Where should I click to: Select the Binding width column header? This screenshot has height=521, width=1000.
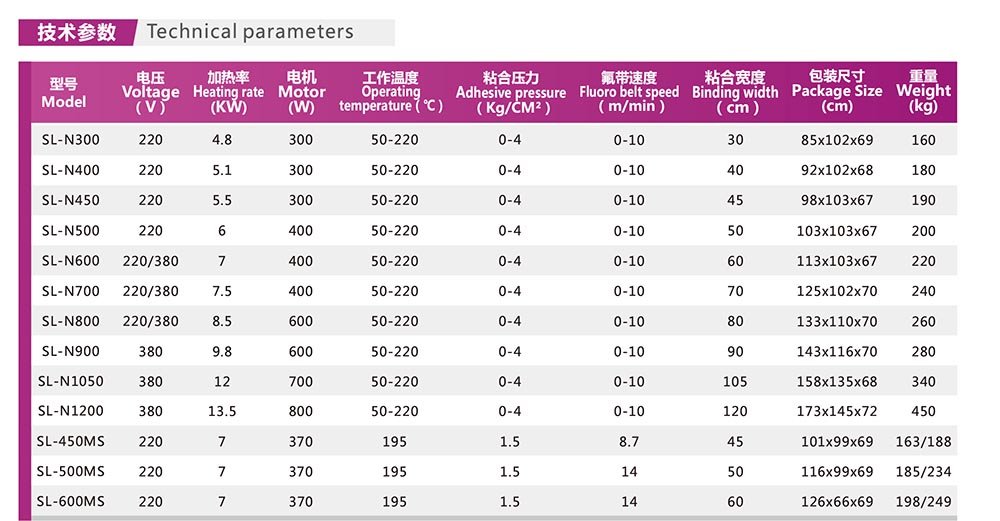pos(735,93)
